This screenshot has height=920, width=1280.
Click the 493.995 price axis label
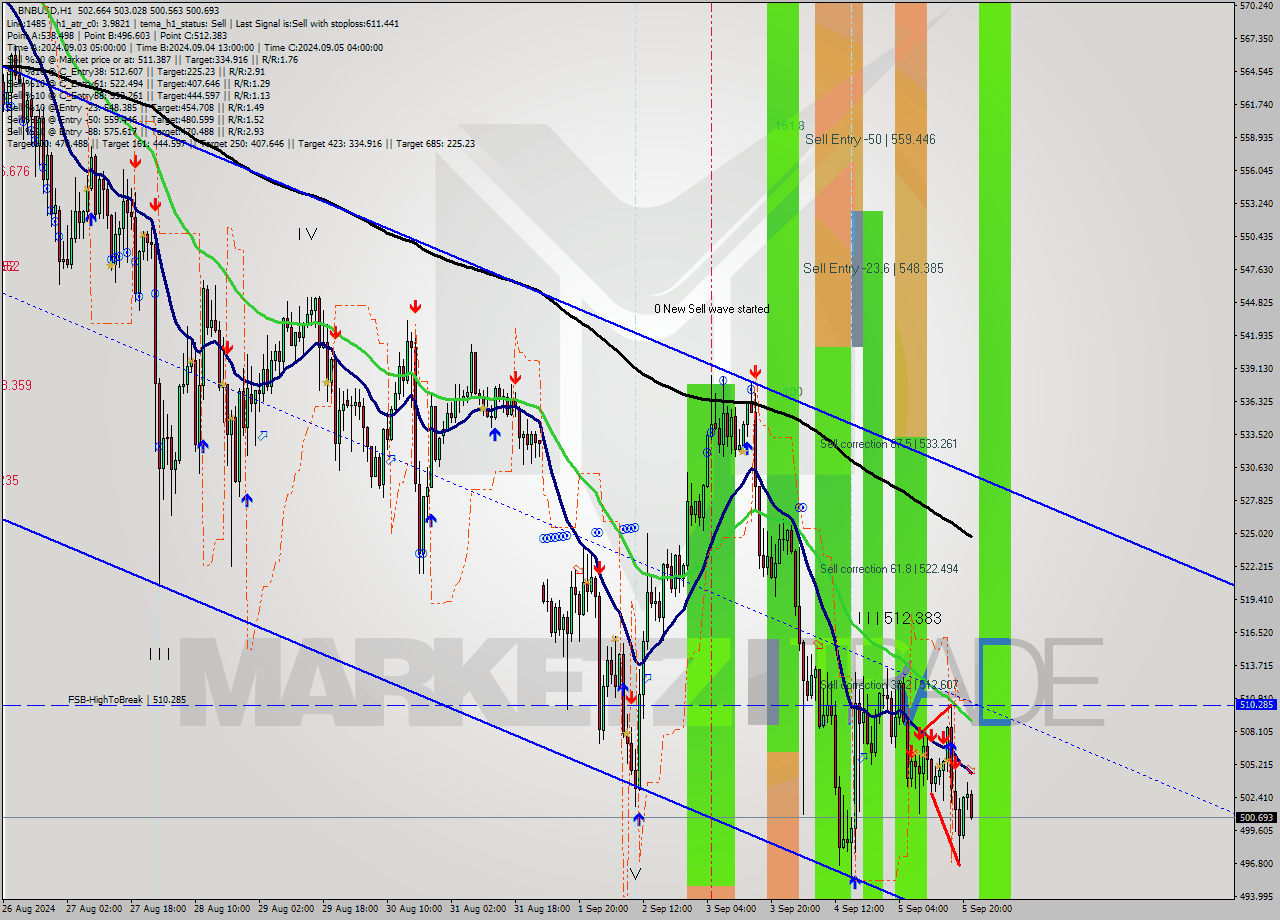1255,896
